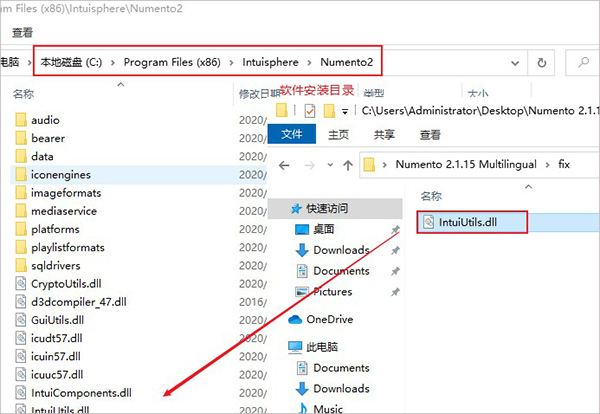
Task: Open quick access toolbar customize dropdown
Action: [345, 112]
